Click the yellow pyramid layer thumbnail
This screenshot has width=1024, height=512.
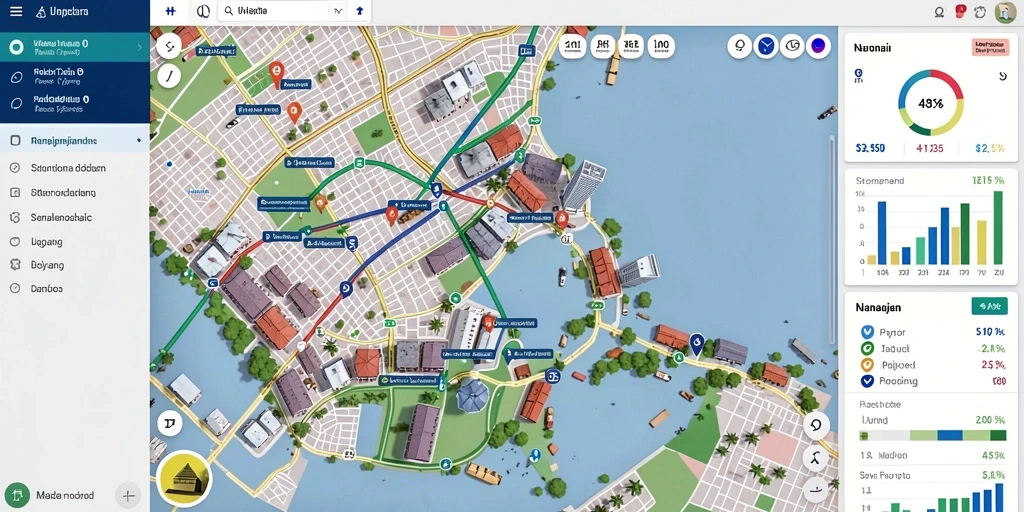coord(185,478)
